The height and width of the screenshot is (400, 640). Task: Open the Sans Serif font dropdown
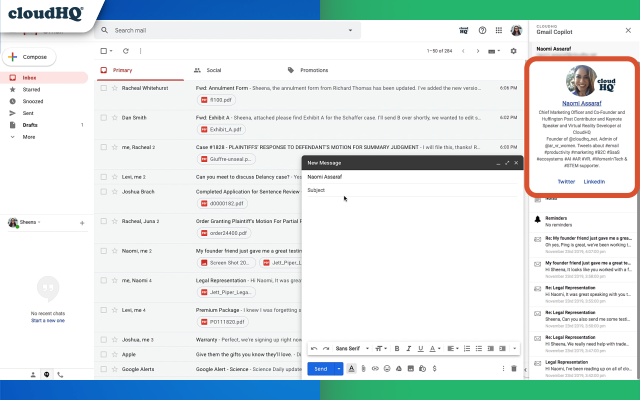point(352,349)
